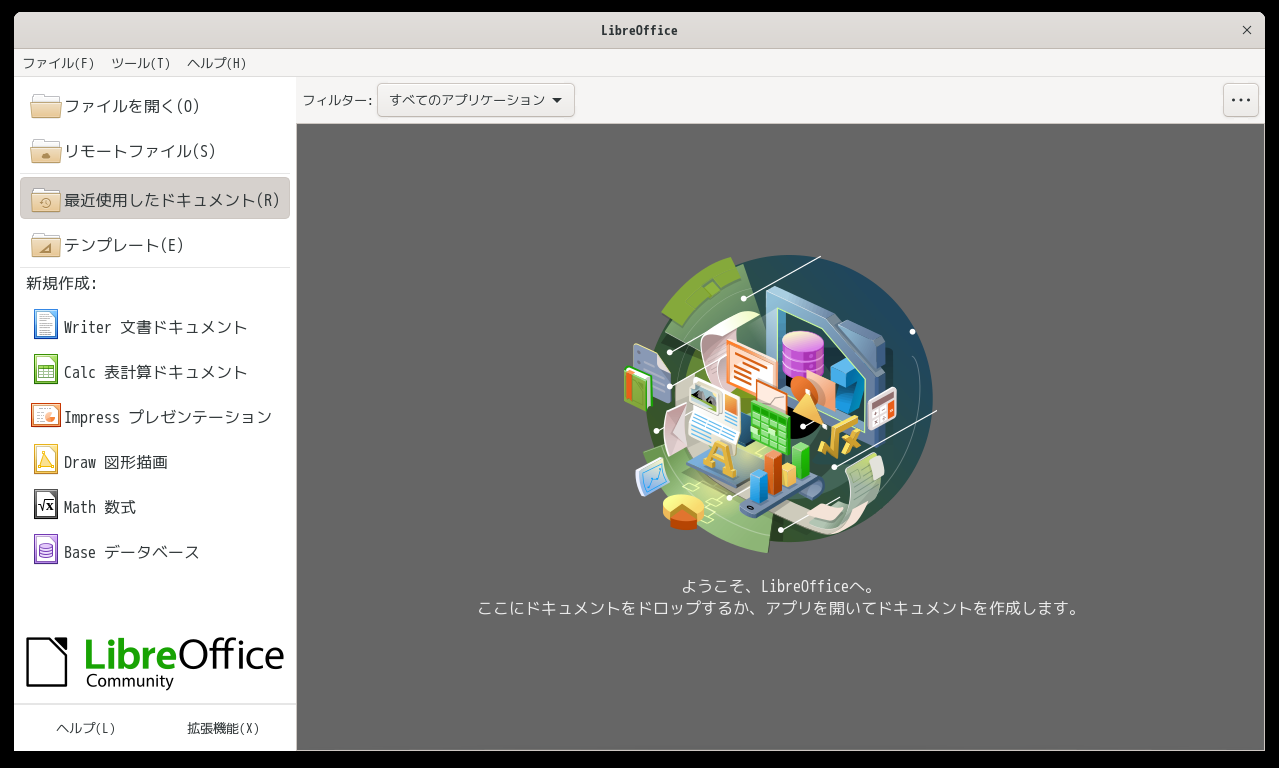Expand the すべてのアプリケーション filter dropdown
This screenshot has height=768, width=1279.
click(476, 100)
